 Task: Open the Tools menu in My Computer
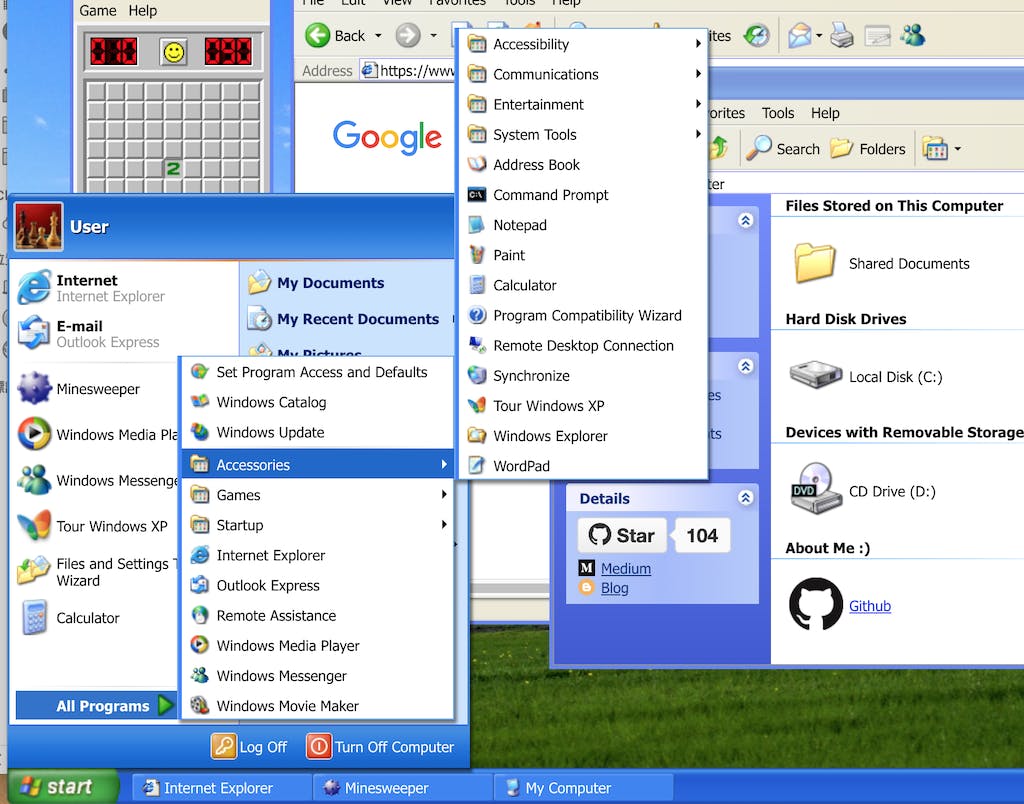pyautogui.click(x=778, y=113)
